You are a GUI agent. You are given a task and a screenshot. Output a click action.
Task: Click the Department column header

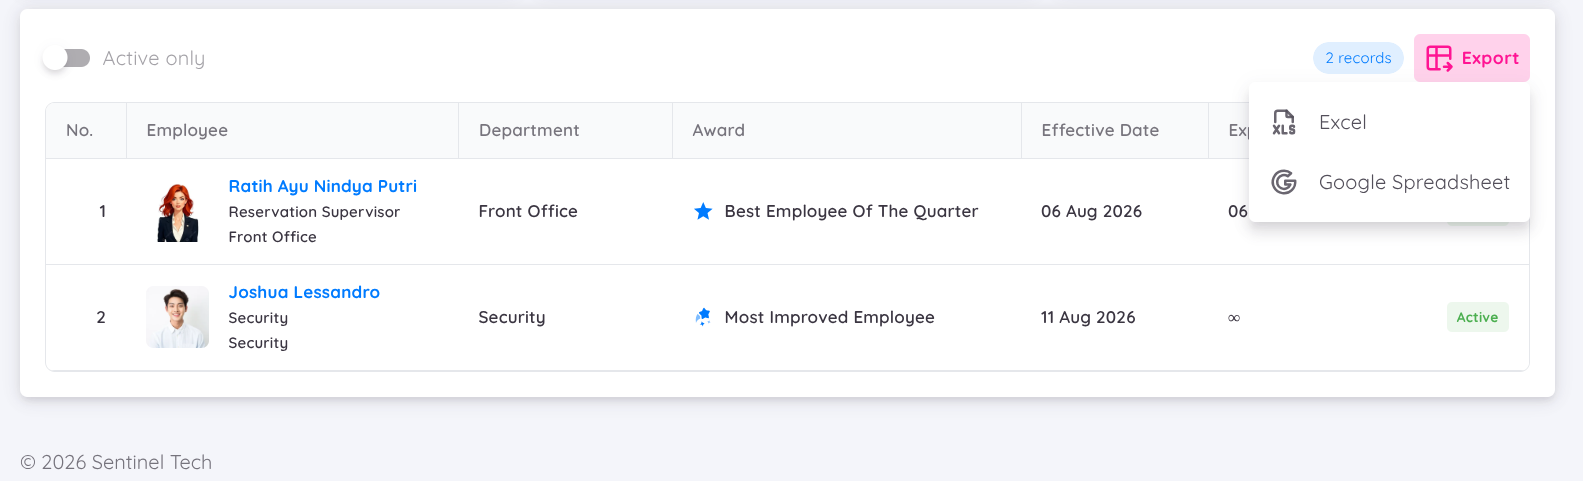point(529,130)
